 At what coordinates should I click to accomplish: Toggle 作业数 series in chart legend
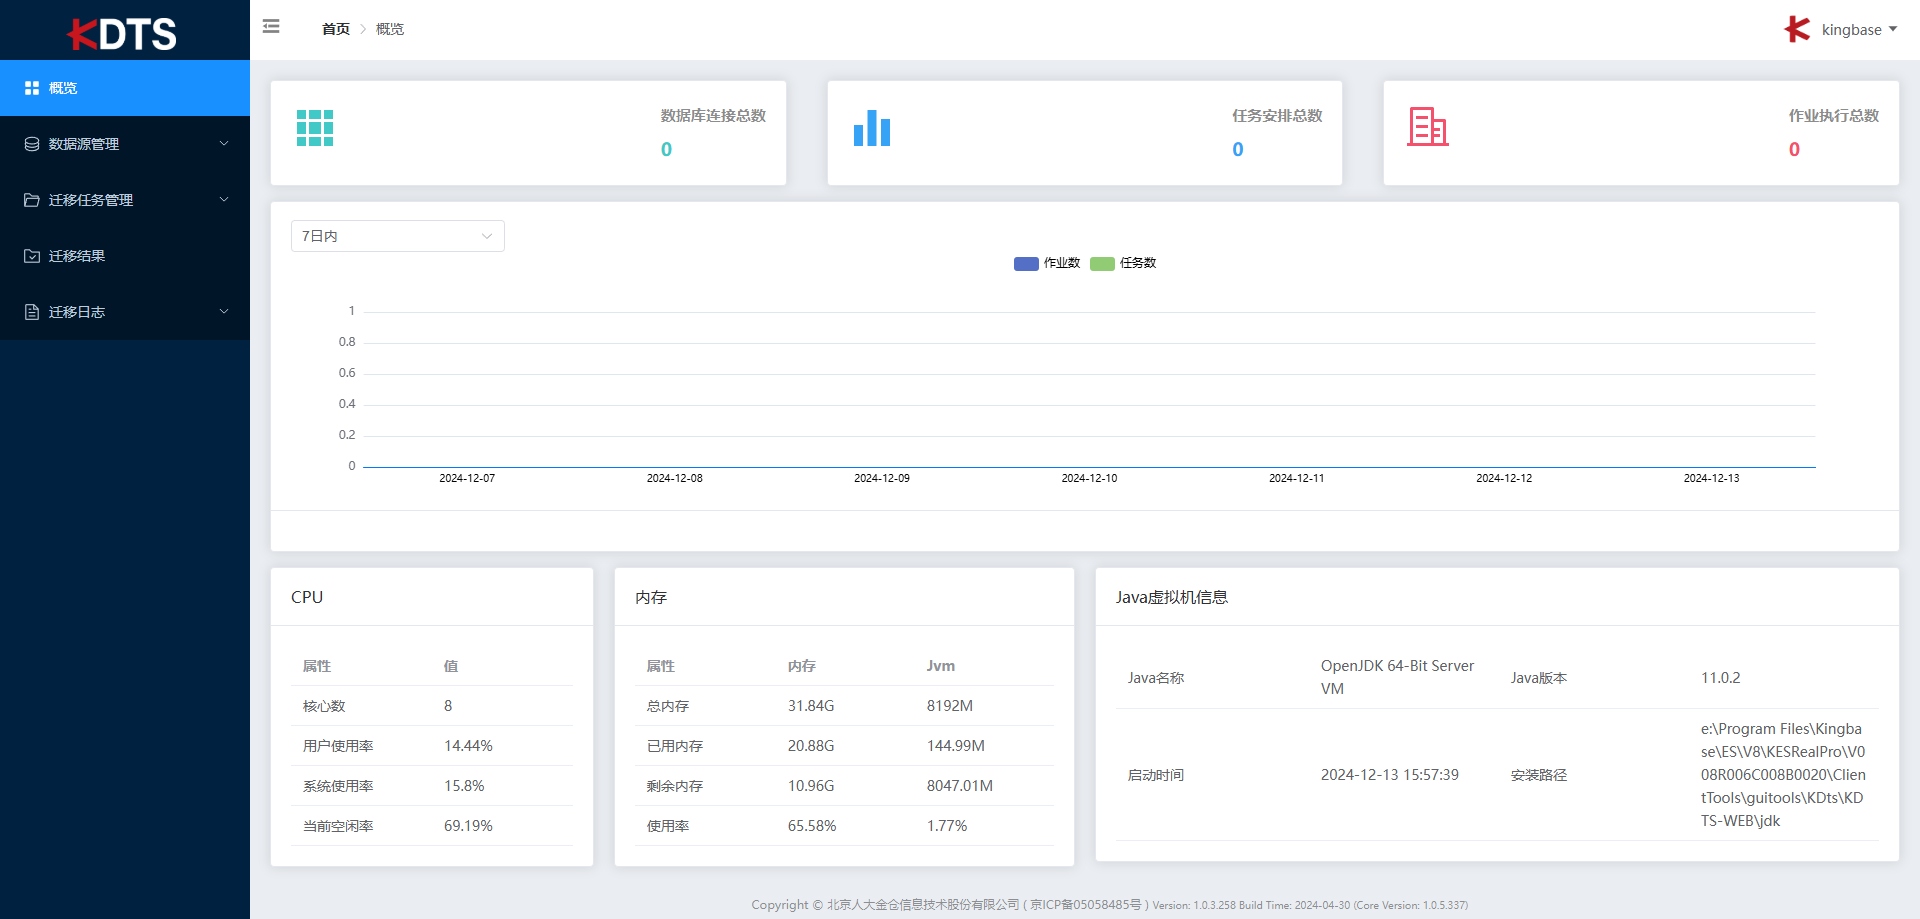[x=1047, y=263]
